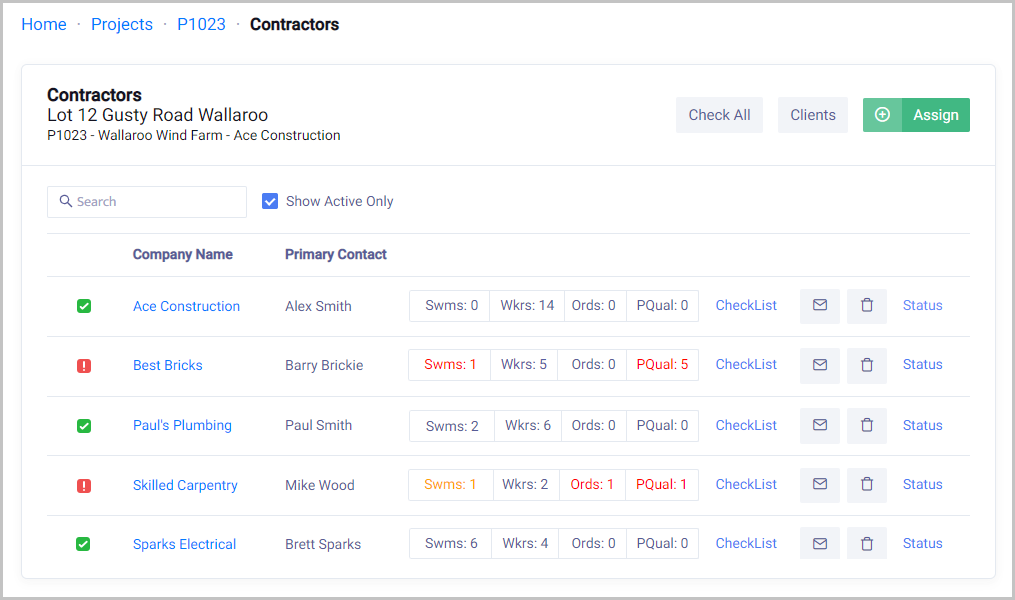This screenshot has height=600, width=1015.
Task: Click the plus icon on Assign button
Action: (x=882, y=115)
